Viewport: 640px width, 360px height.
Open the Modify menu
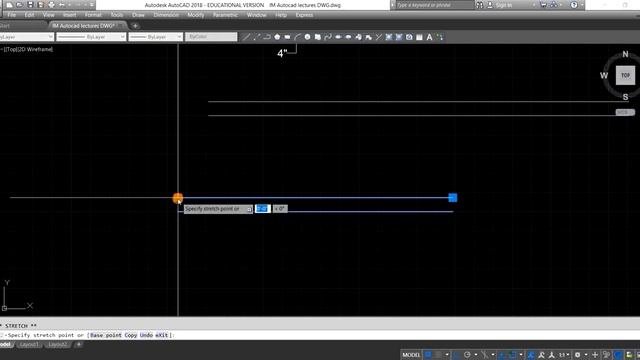(x=196, y=15)
